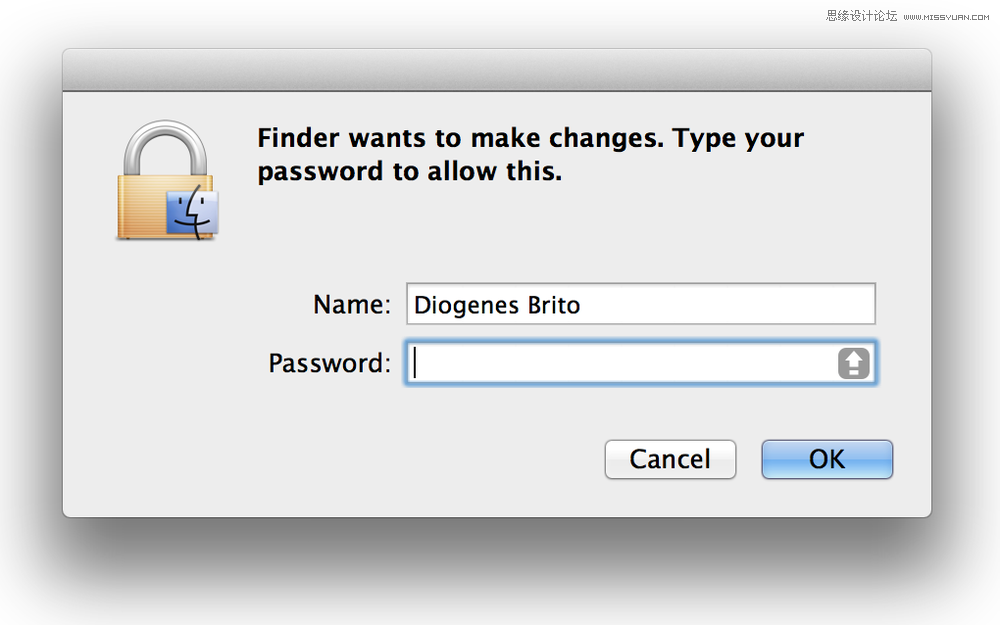Click the golden padlock icon

coord(167,181)
